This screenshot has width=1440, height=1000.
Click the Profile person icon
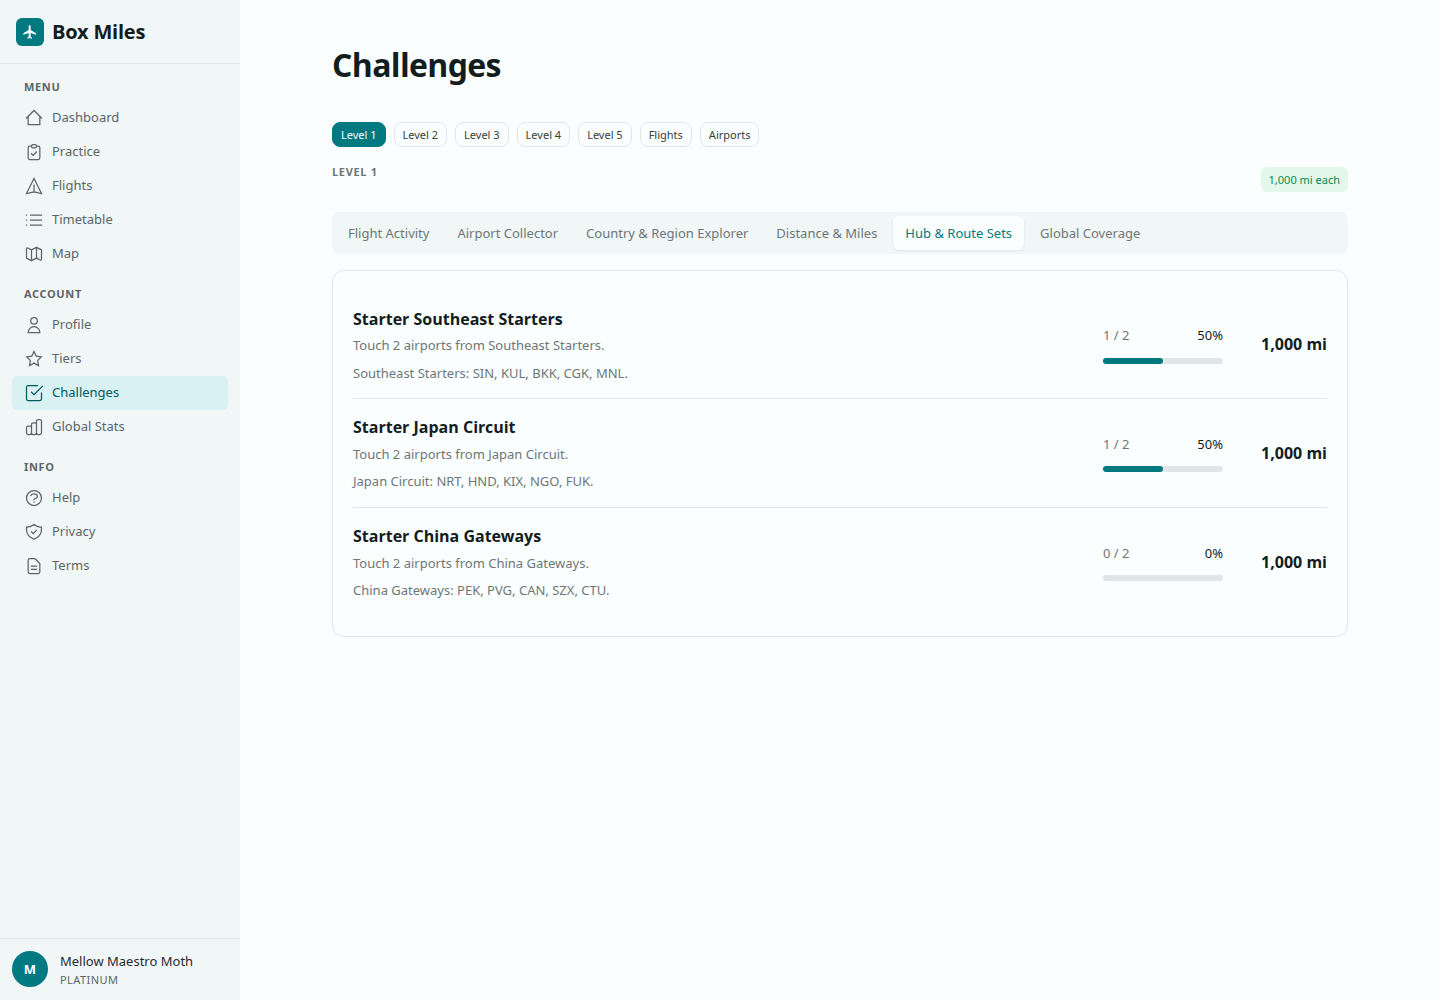34,325
